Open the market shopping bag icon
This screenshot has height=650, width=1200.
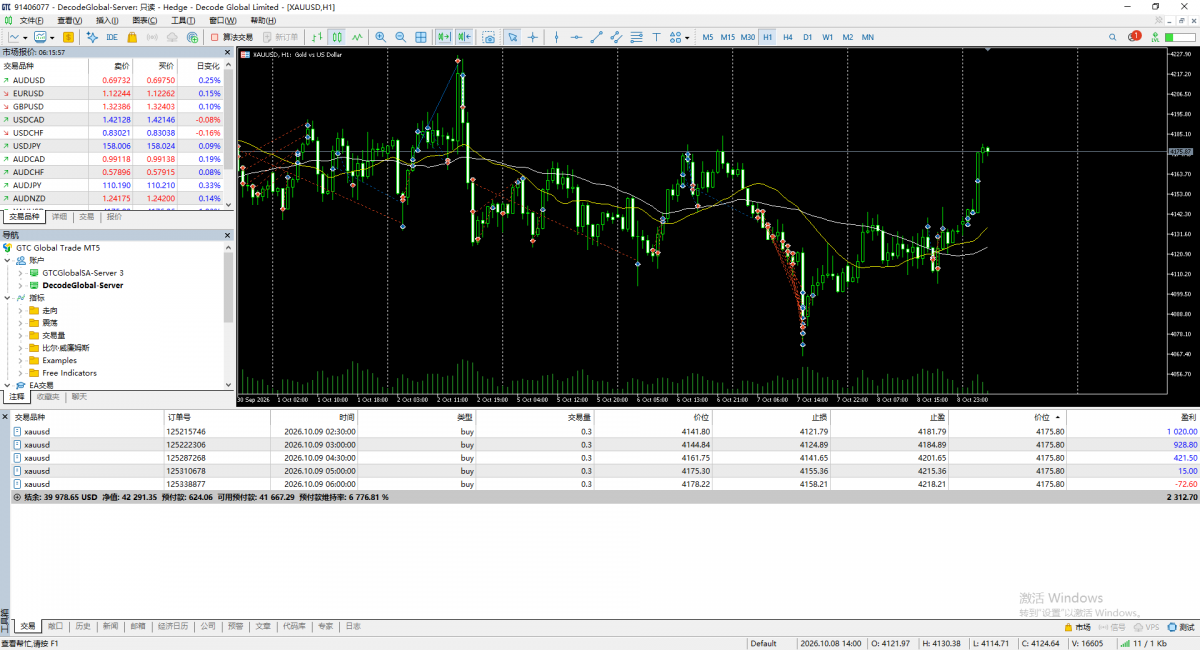pos(132,37)
